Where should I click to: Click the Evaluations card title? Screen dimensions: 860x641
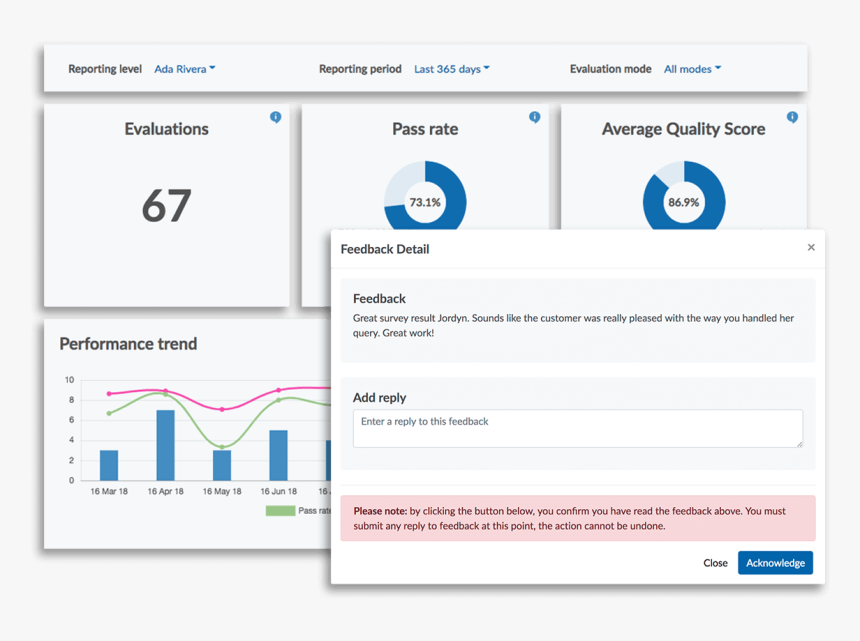(167, 129)
